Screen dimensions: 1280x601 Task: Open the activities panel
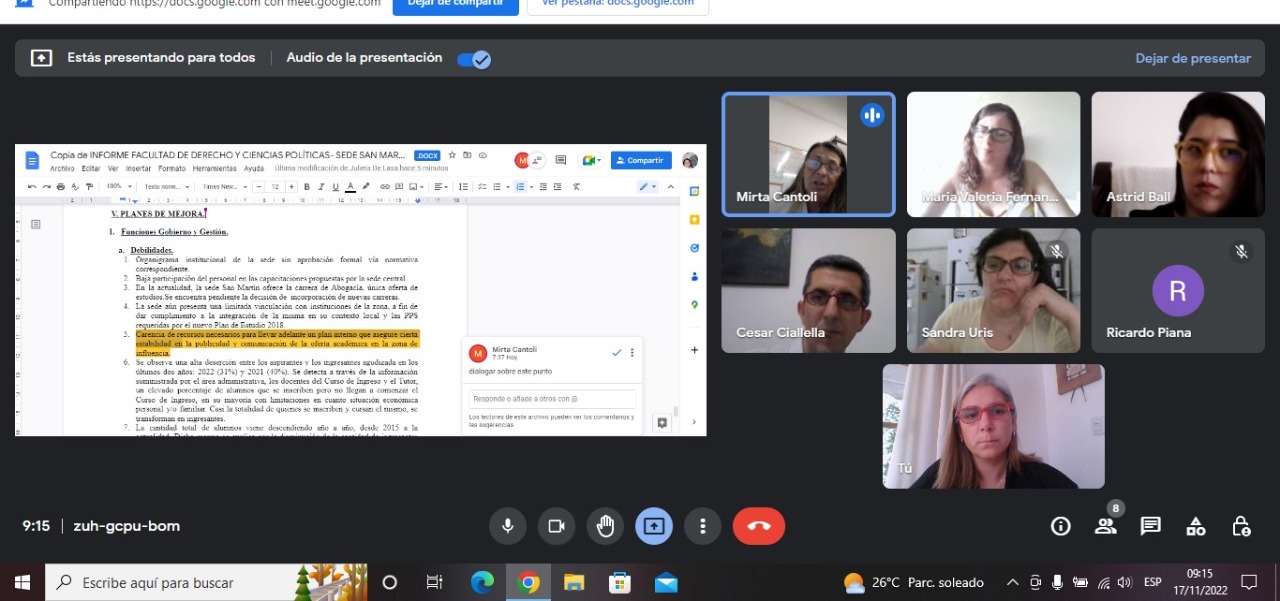click(x=1196, y=526)
